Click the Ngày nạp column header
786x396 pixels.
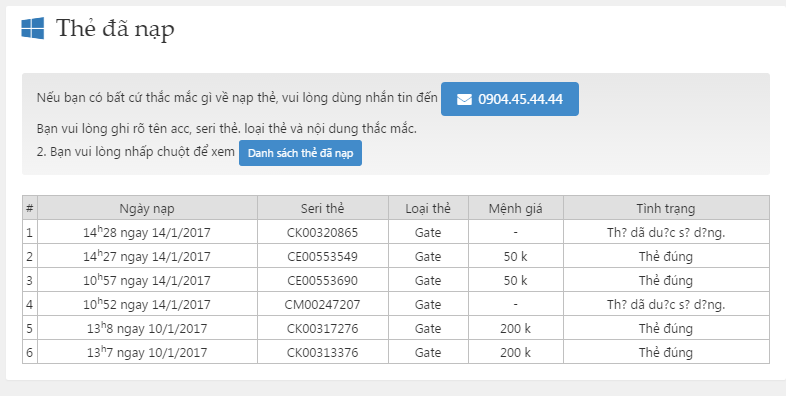point(147,208)
